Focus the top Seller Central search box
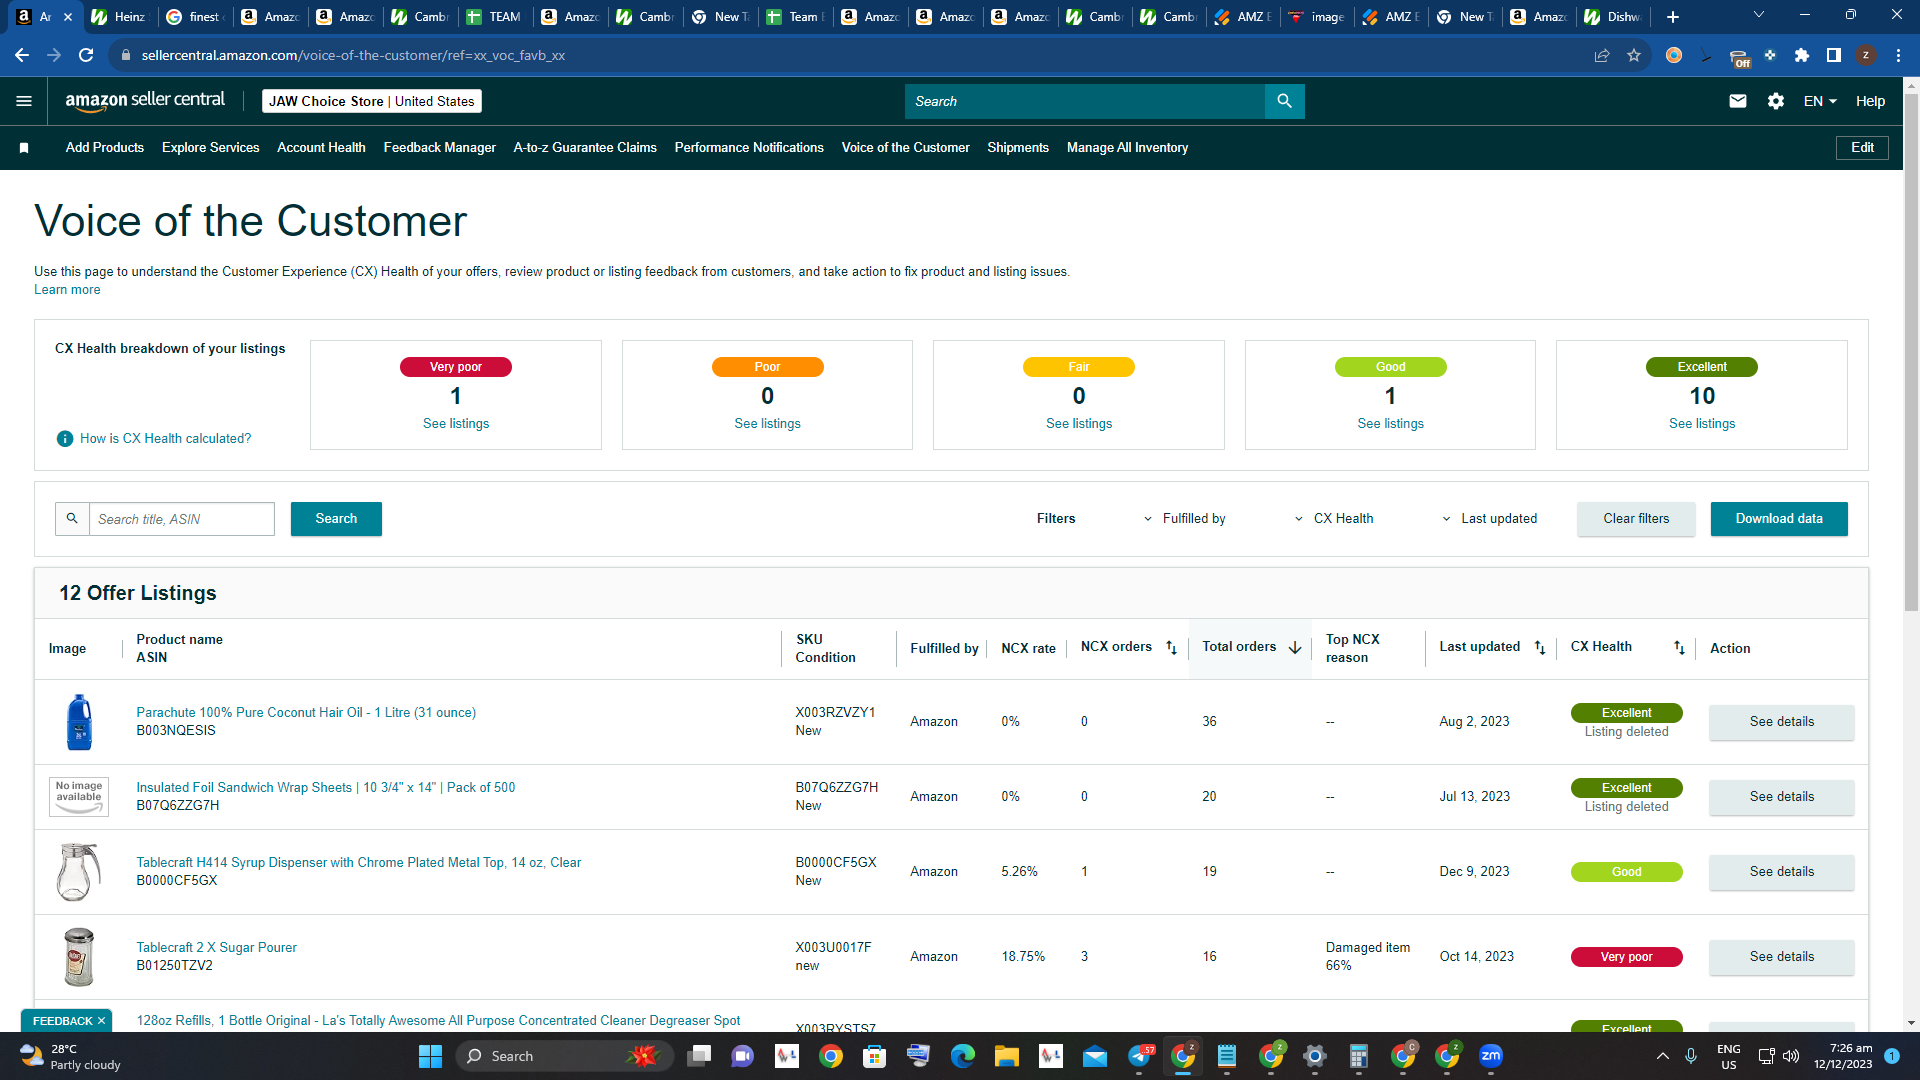1920x1080 pixels. (x=1085, y=101)
